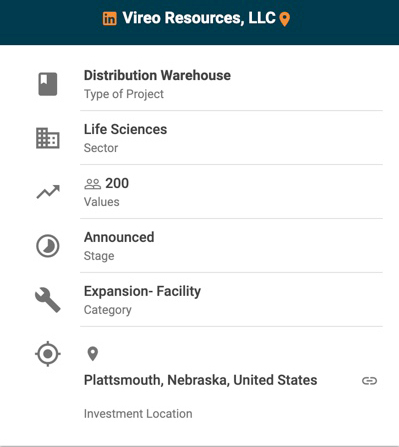Screen dimensions: 399x447
Task: Click Plattsmouth, Nebraska, United States location
Action: (200, 380)
